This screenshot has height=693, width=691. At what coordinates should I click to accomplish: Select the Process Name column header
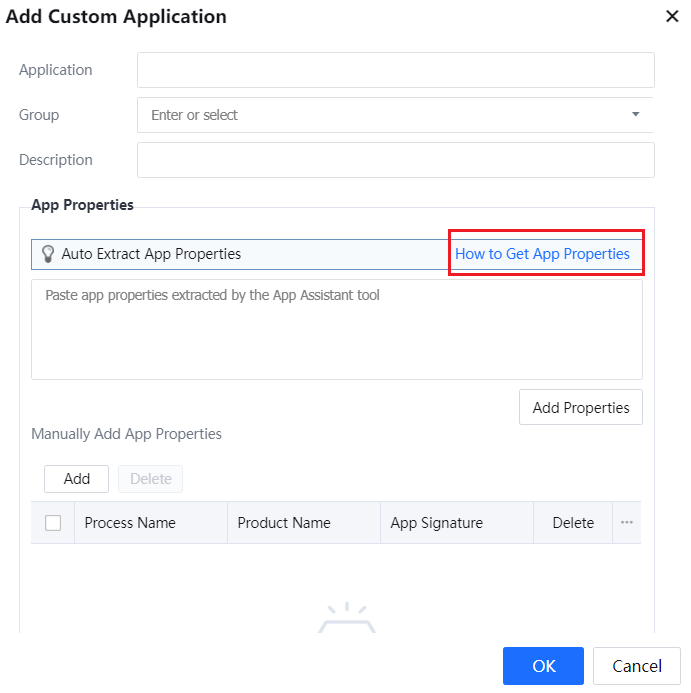coord(130,523)
